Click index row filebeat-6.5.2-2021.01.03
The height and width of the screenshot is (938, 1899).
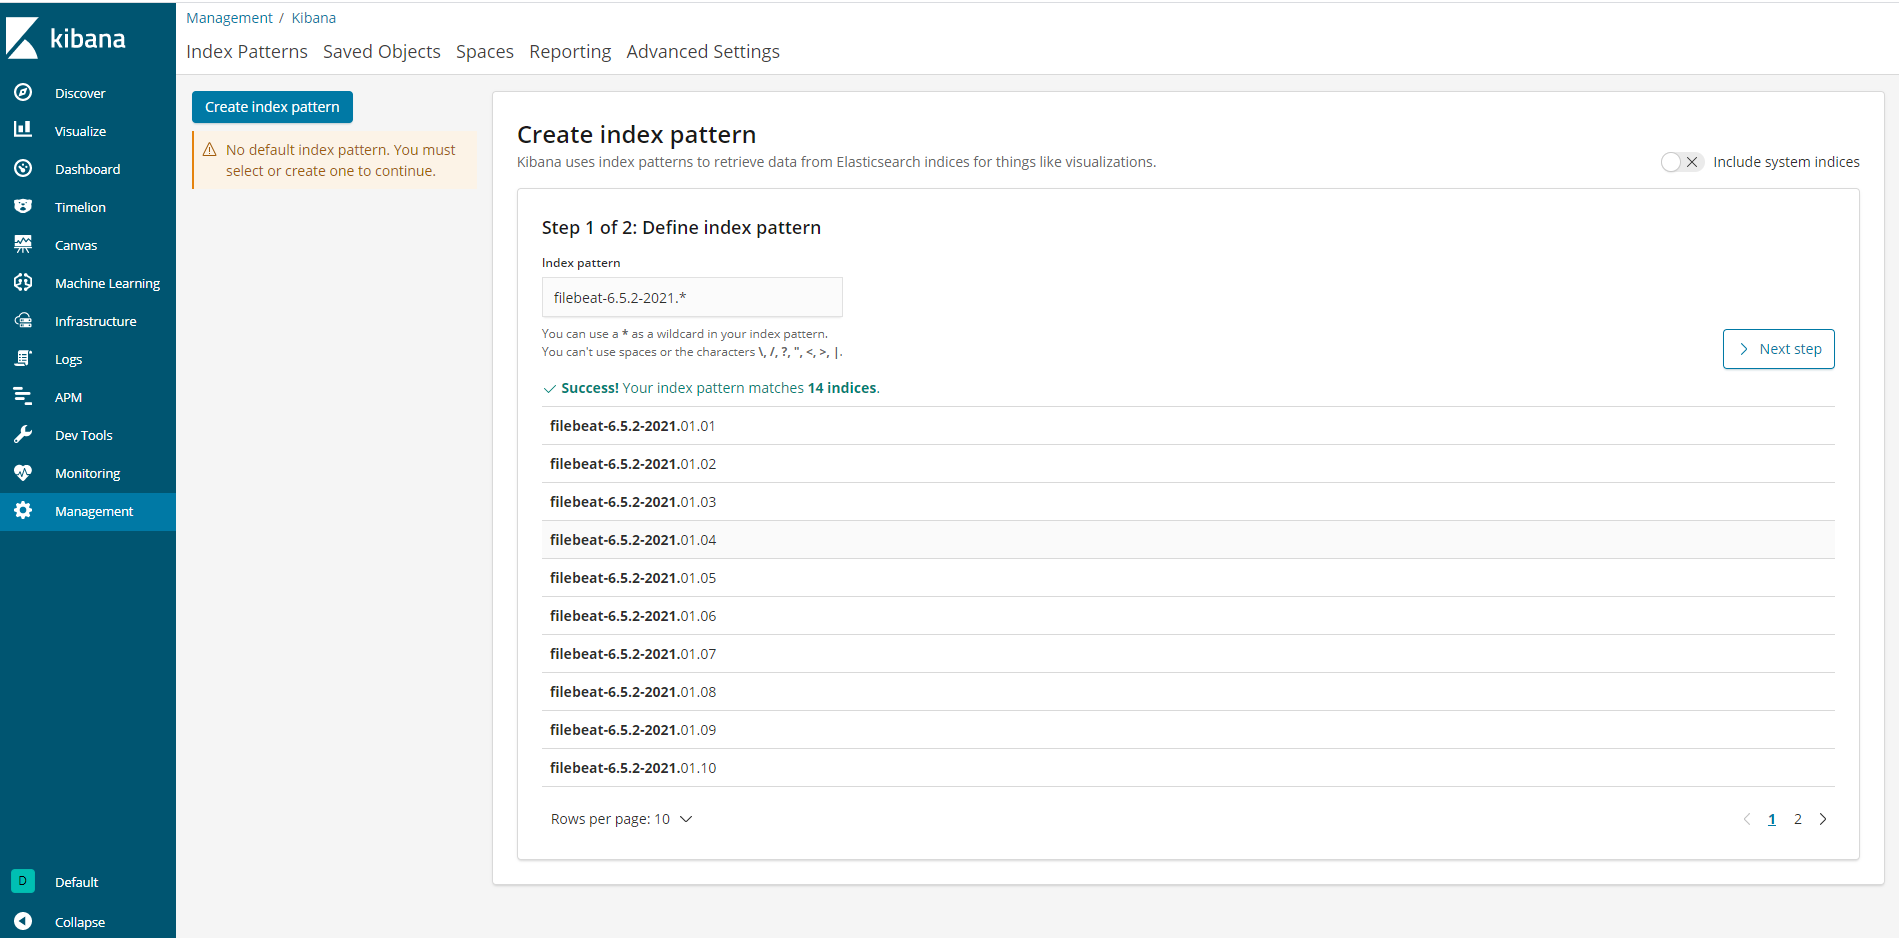1188,502
